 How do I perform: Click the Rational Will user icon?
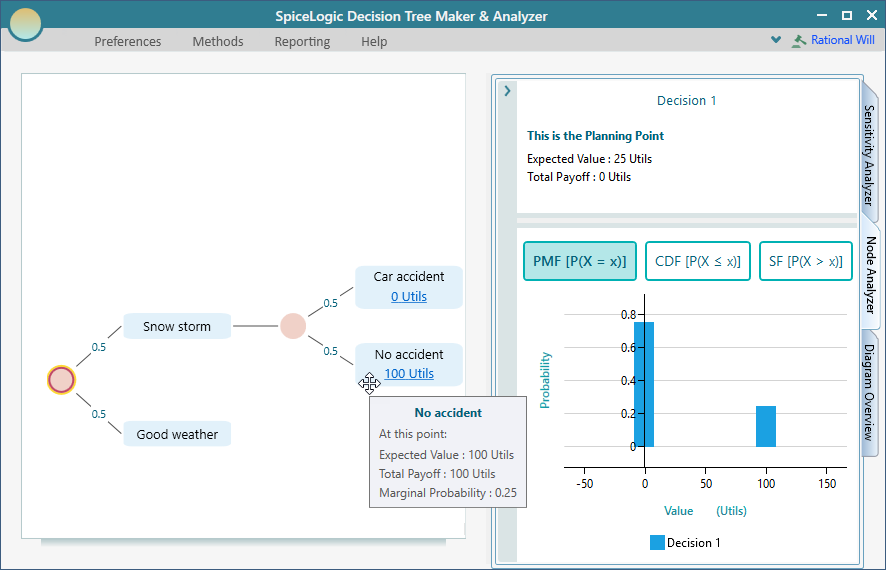[x=798, y=41]
